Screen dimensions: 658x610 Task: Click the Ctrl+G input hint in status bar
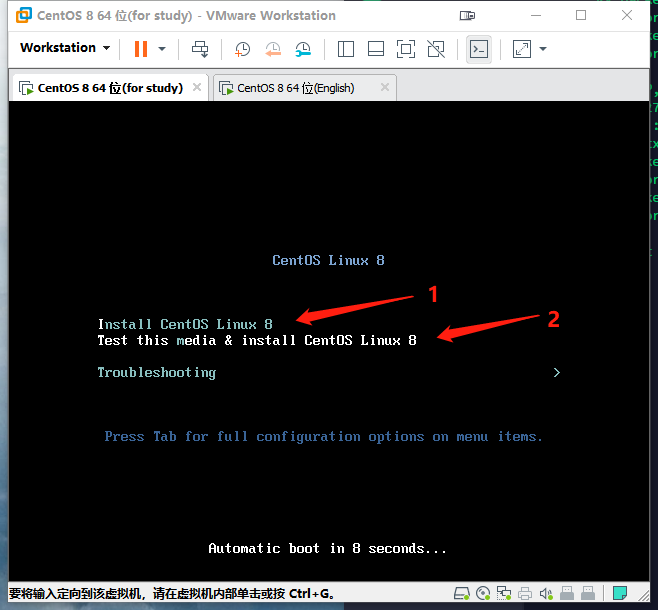[171, 594]
